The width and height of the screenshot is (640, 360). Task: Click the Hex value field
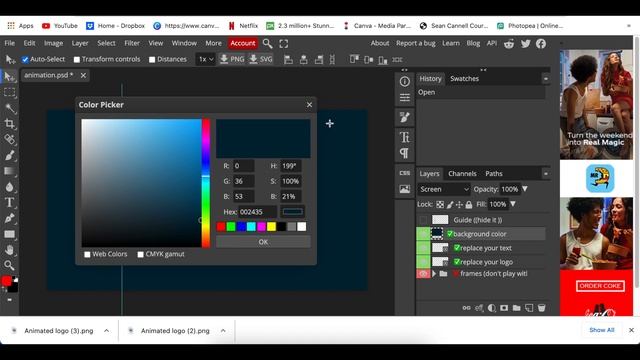[x=258, y=212]
